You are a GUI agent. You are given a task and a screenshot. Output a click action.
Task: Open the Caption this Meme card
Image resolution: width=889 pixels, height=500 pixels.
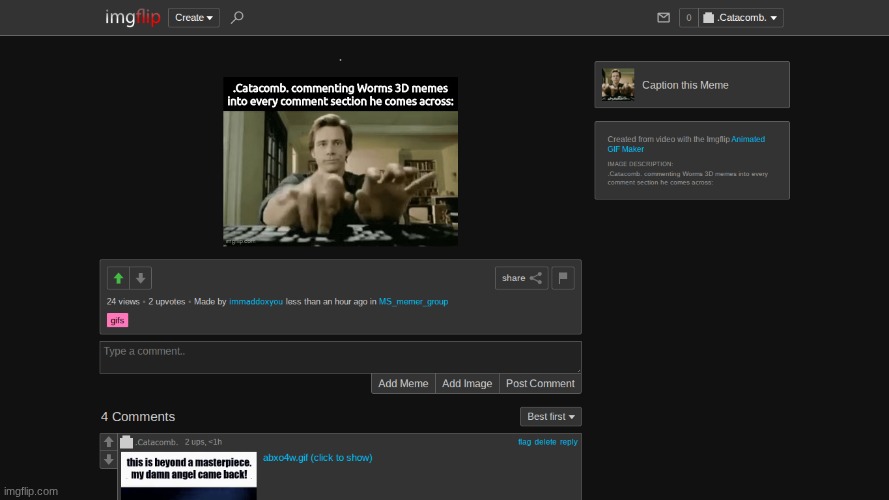click(692, 84)
